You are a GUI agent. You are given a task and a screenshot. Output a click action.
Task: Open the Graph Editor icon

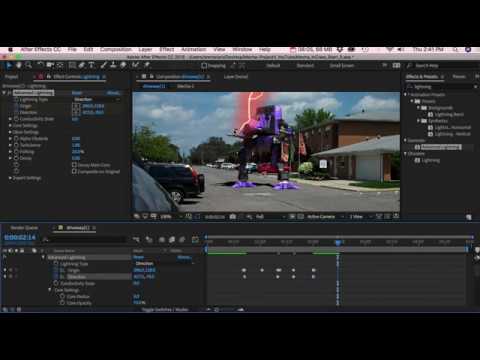195,239
